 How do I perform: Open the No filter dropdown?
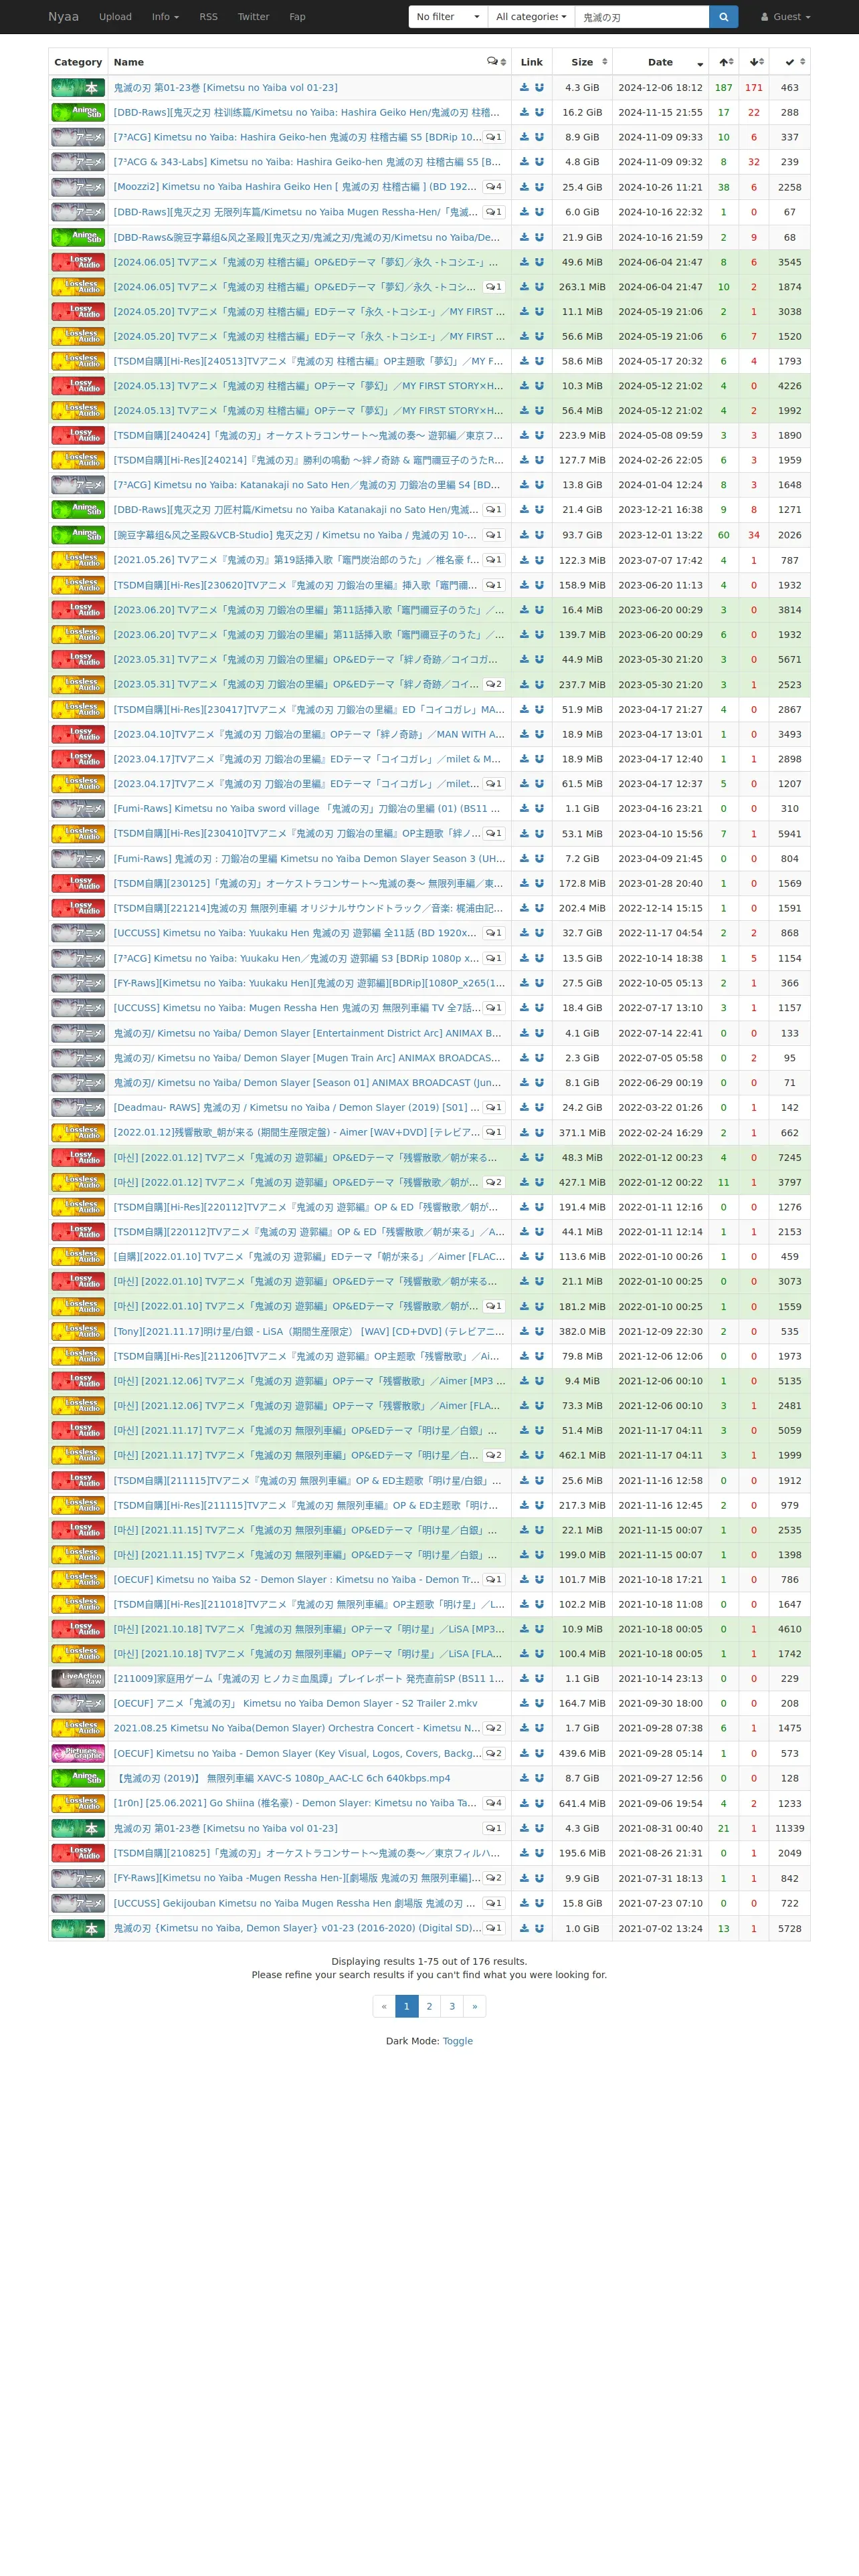448,17
